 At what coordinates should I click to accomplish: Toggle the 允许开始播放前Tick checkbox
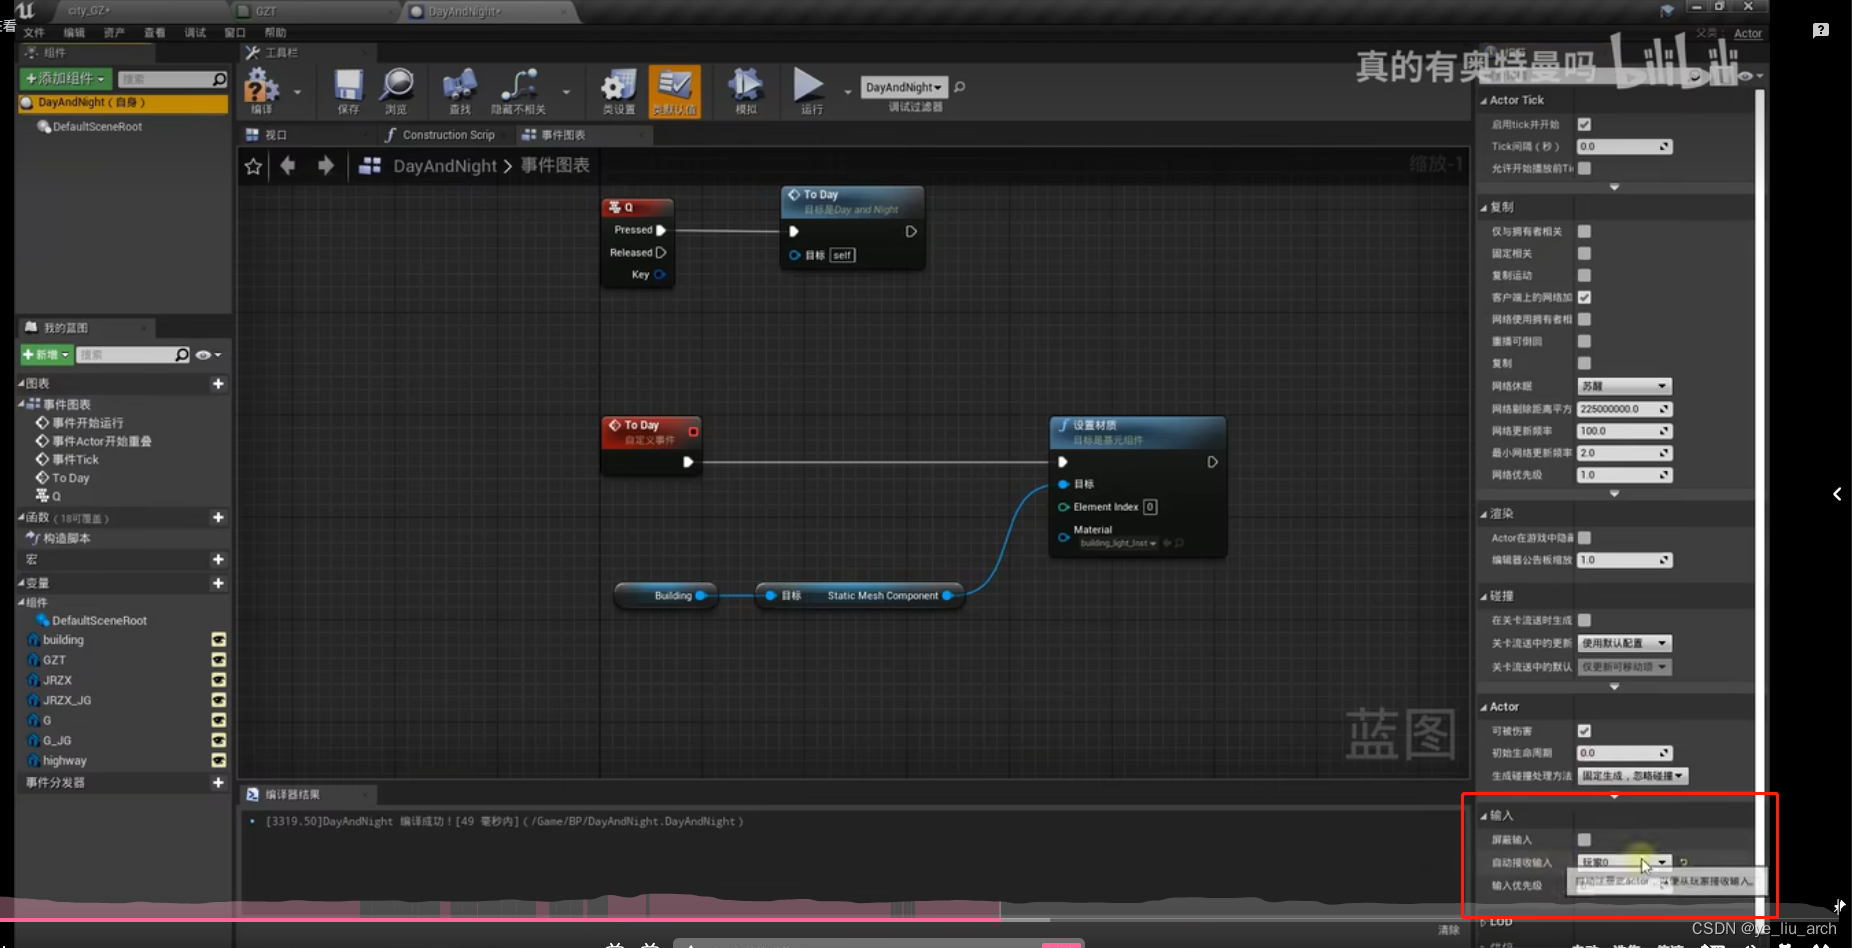[1584, 168]
